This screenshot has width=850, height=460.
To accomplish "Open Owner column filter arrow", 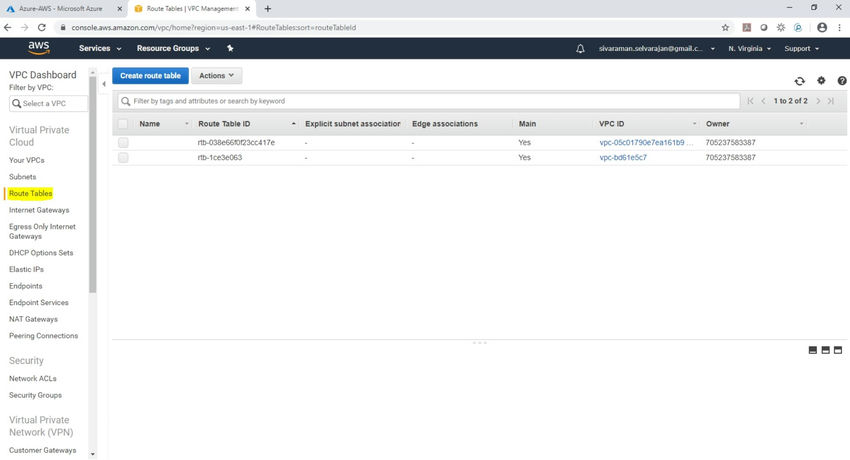I will (801, 124).
